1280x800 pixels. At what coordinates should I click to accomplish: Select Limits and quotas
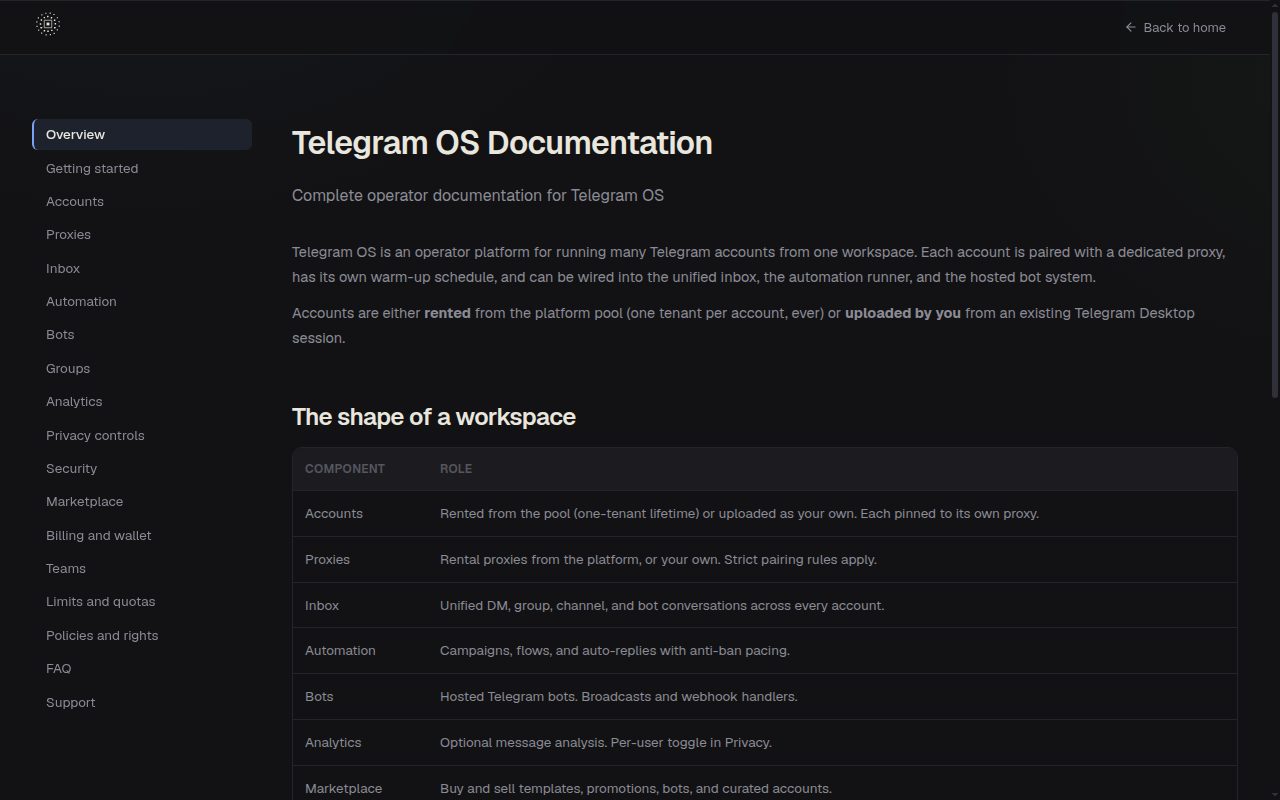tap(142, 601)
